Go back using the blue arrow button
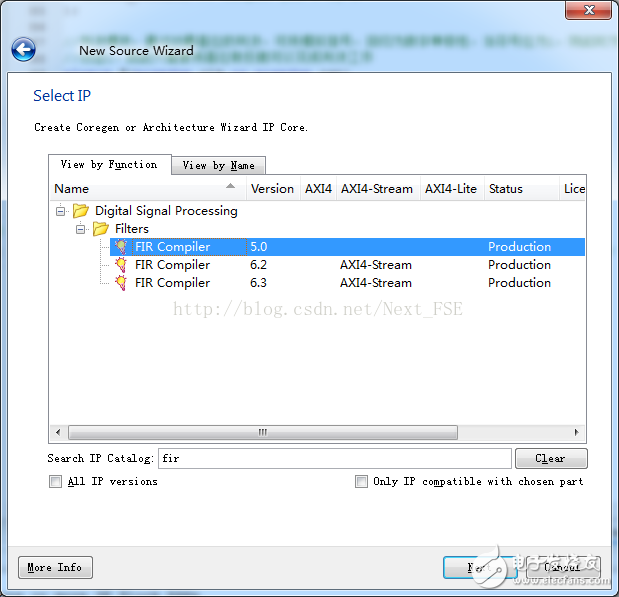The height and width of the screenshot is (597, 619). [23, 50]
